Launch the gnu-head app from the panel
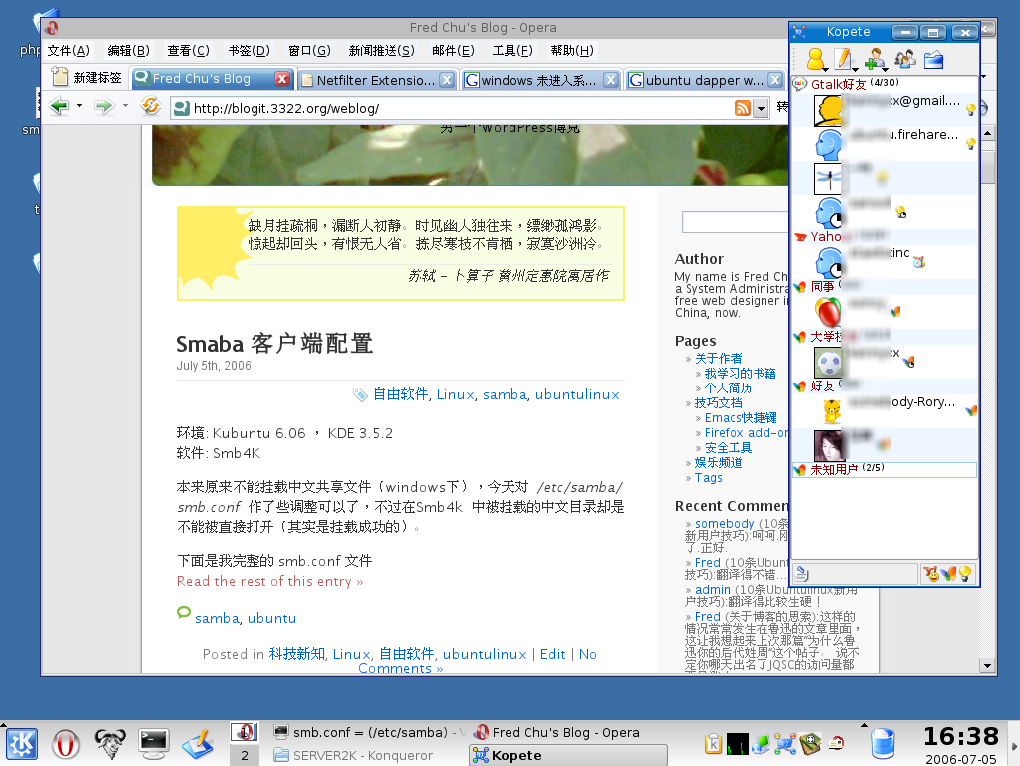This screenshot has height=766, width=1020. coord(110,744)
